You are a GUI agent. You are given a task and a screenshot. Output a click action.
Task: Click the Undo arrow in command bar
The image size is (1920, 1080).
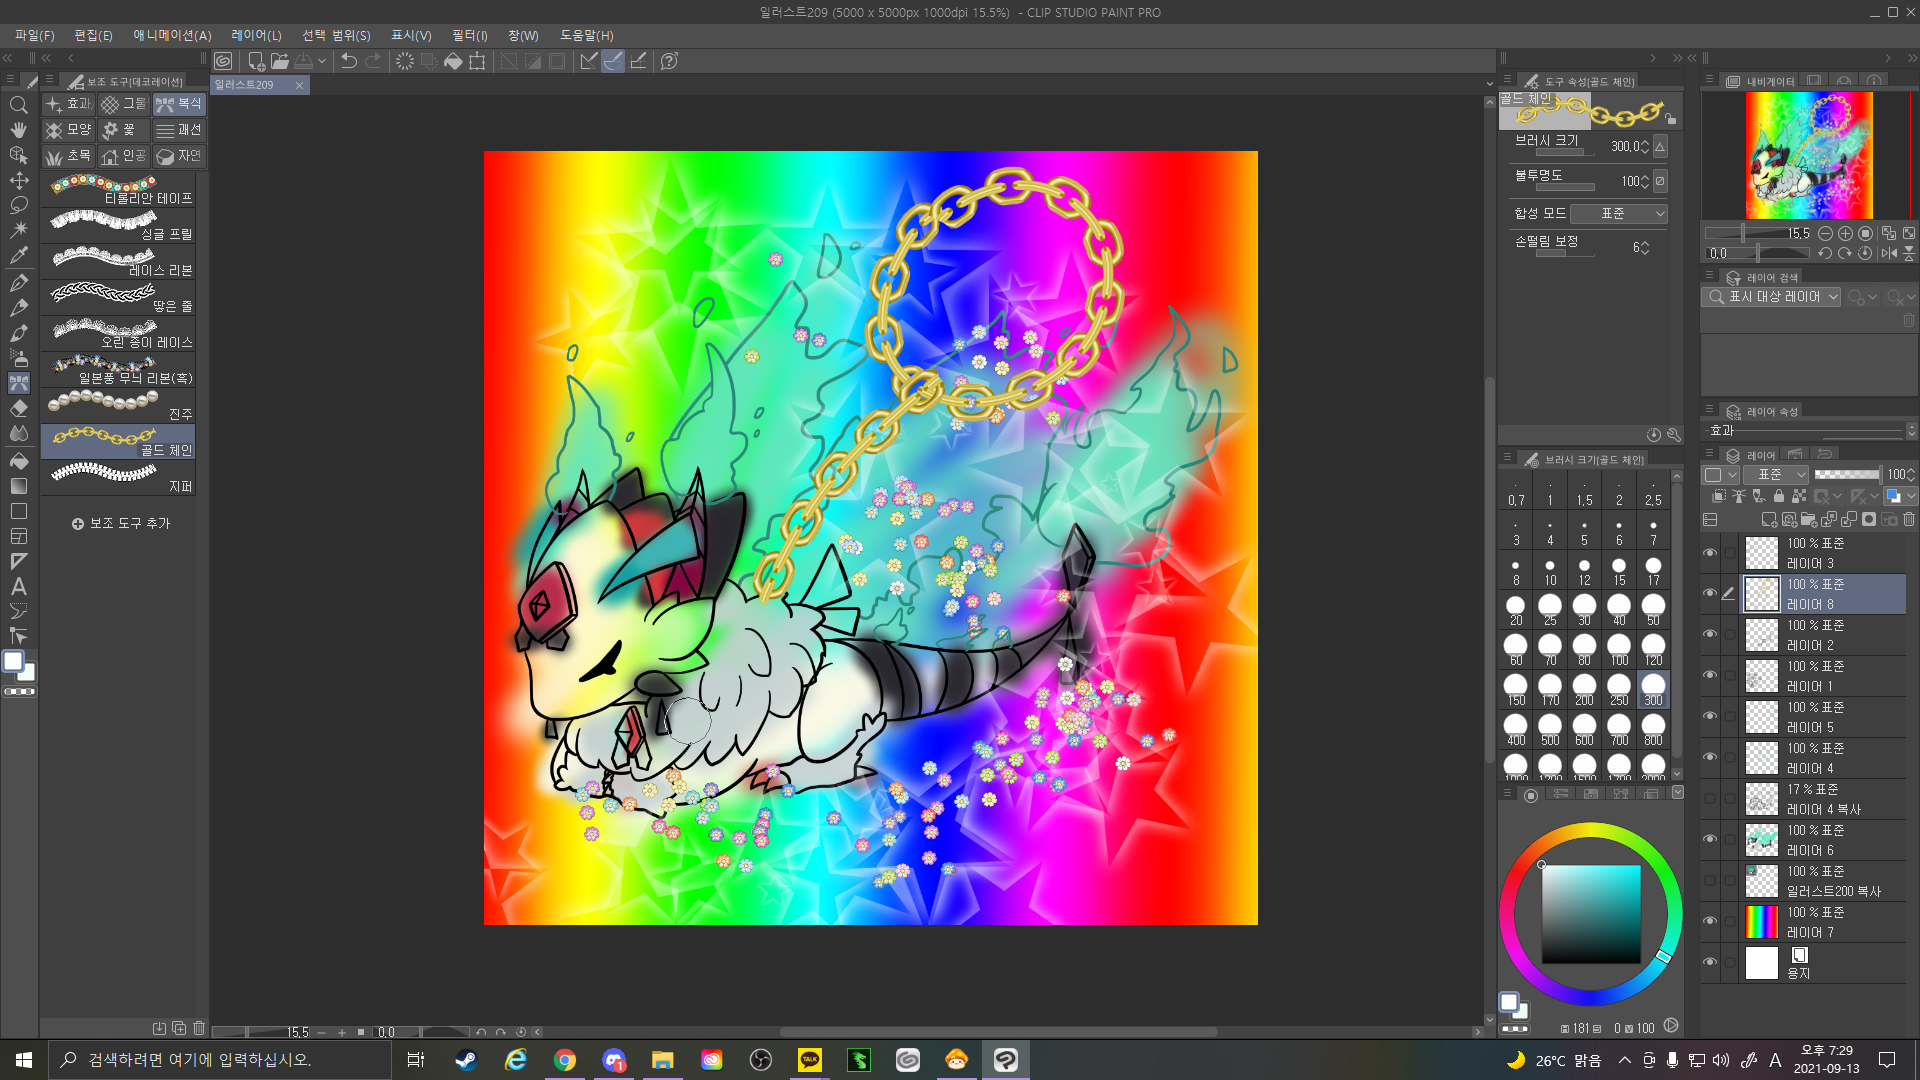[x=349, y=61]
